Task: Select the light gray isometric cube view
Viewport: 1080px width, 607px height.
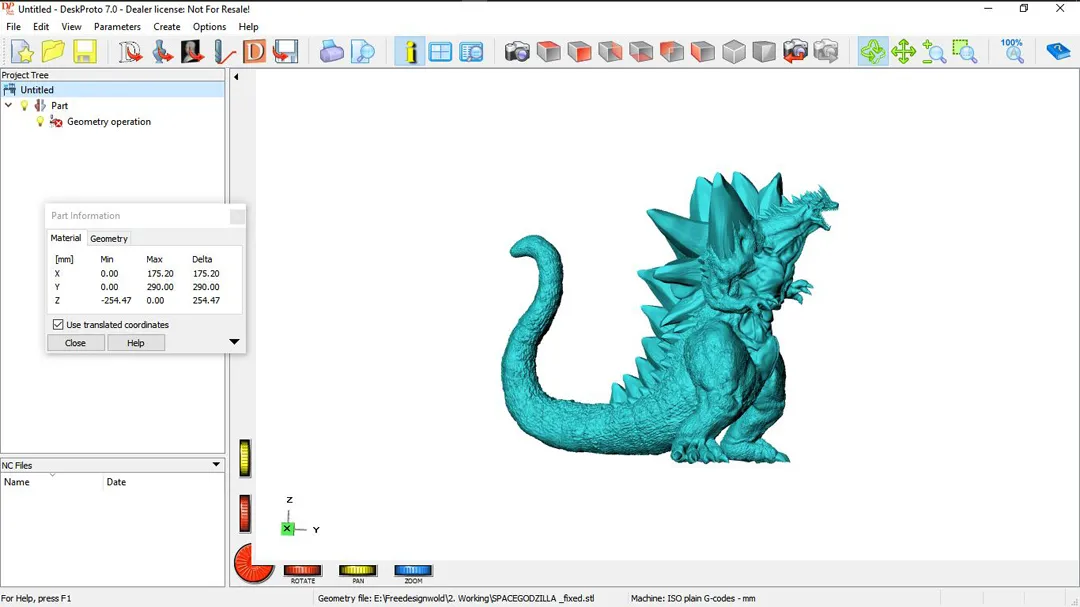Action: pyautogui.click(x=734, y=52)
